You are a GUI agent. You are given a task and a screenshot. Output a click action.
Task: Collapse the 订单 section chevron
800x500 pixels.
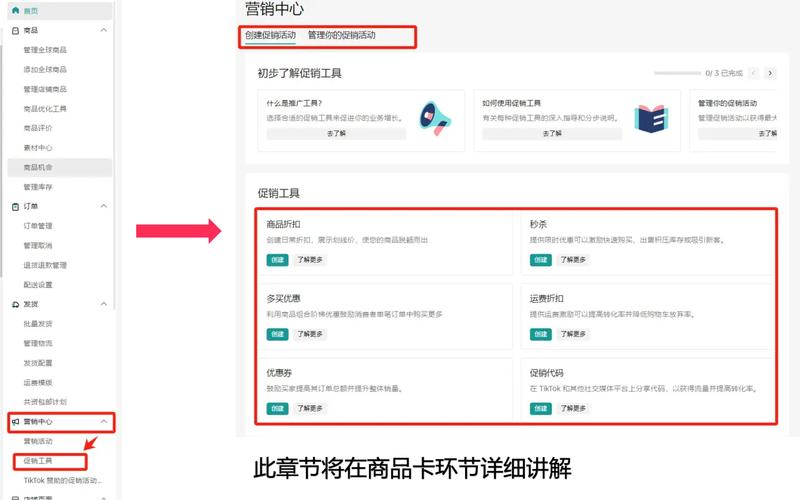click(104, 206)
